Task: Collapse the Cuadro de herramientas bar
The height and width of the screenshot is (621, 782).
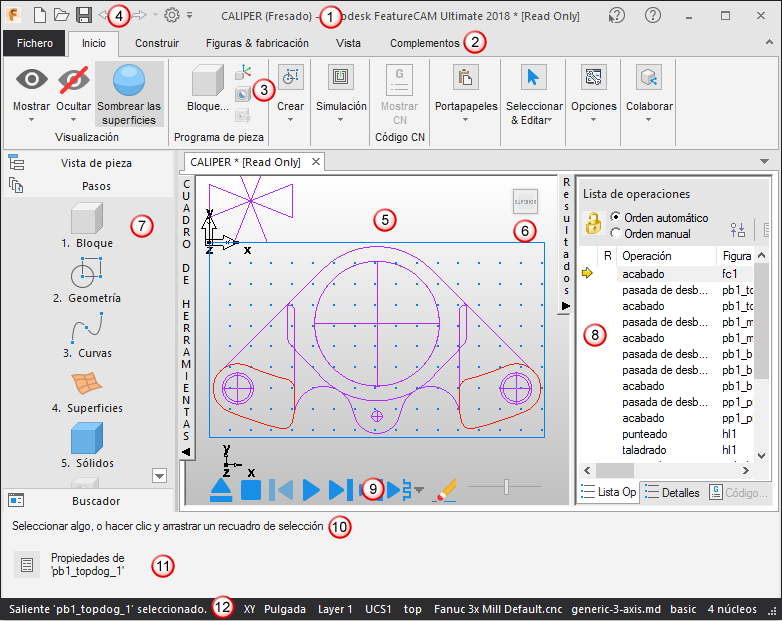Action: pyautogui.click(x=186, y=452)
